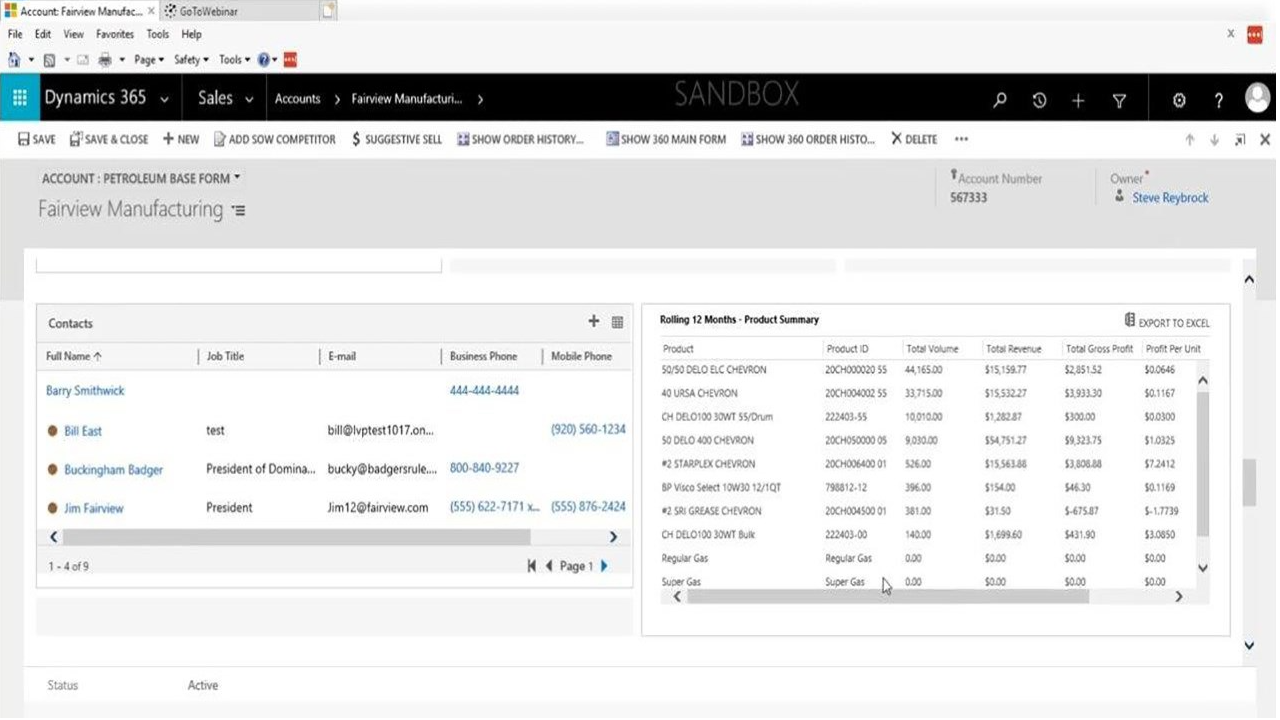Open the Dynamics 365 app launcher waffle

pyautogui.click(x=20, y=98)
